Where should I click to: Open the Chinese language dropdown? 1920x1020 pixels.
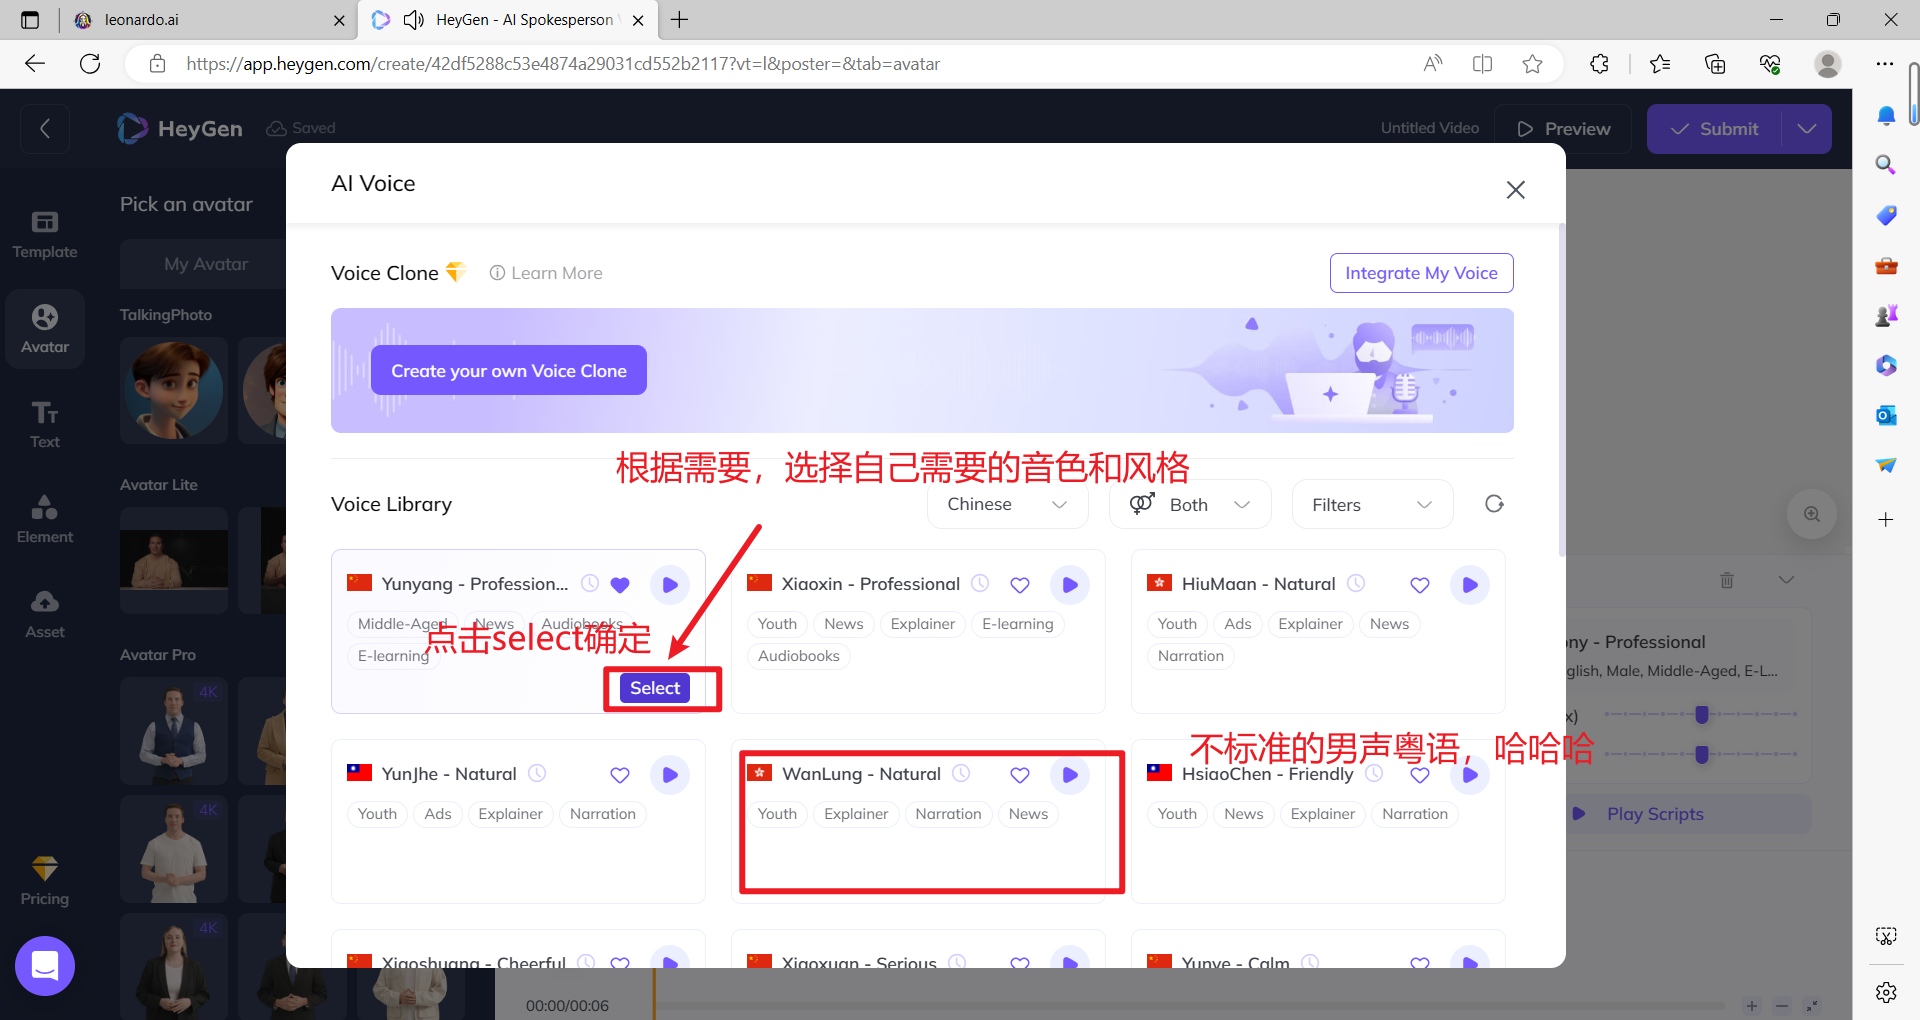(x=1007, y=504)
